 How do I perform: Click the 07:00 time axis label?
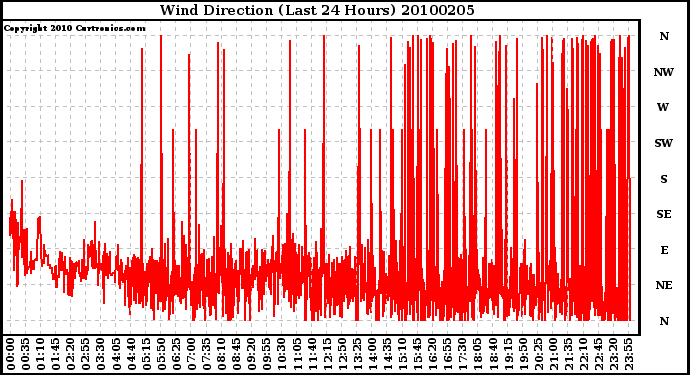click(191, 355)
